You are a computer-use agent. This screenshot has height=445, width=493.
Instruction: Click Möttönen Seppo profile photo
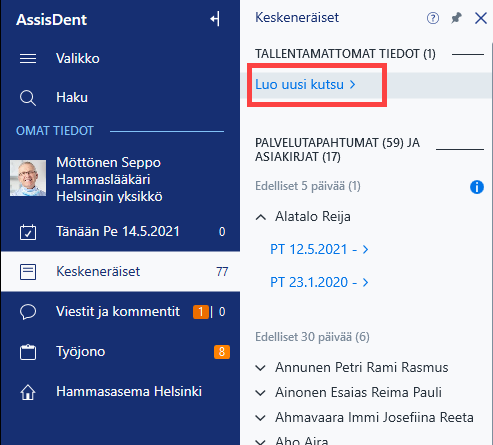28,178
